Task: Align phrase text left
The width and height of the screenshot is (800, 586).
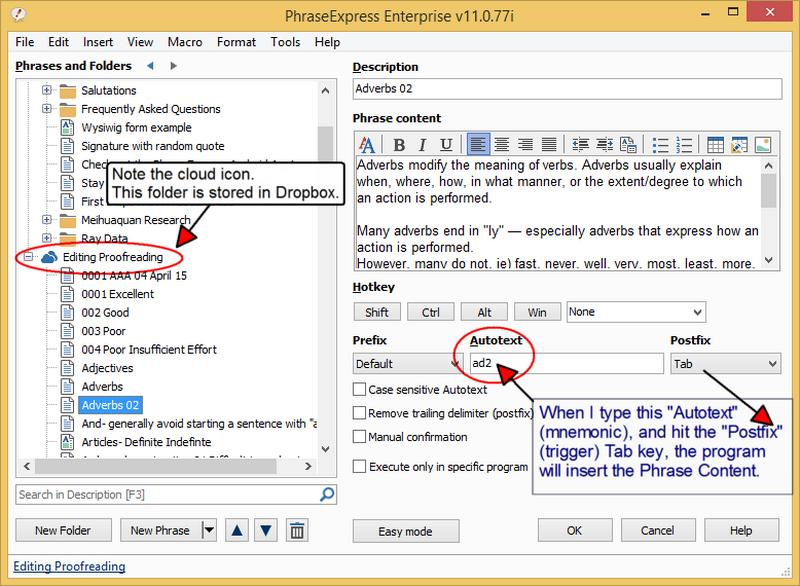Action: [478, 145]
